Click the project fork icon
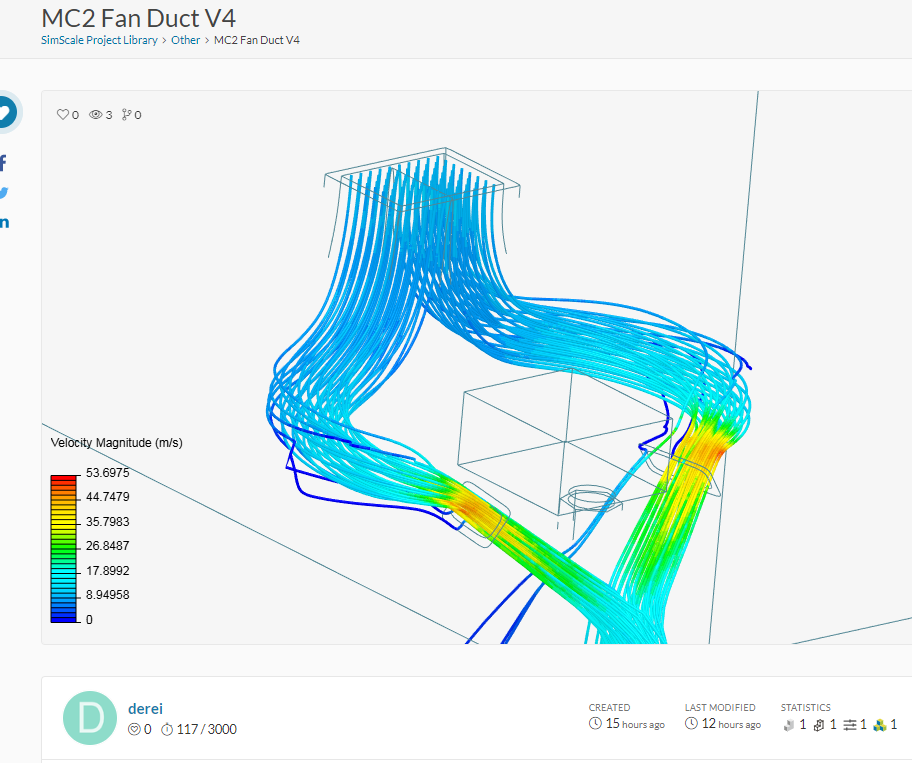912x763 pixels. tap(126, 114)
